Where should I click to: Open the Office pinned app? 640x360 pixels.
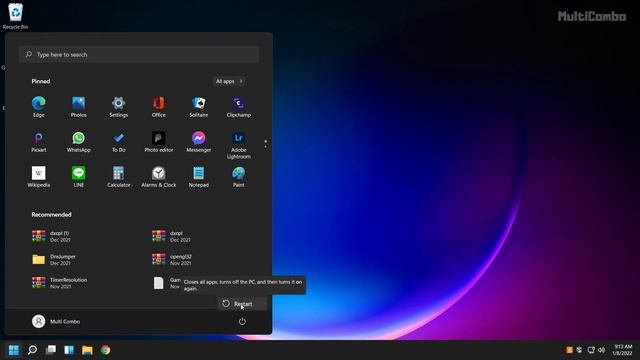click(x=159, y=107)
